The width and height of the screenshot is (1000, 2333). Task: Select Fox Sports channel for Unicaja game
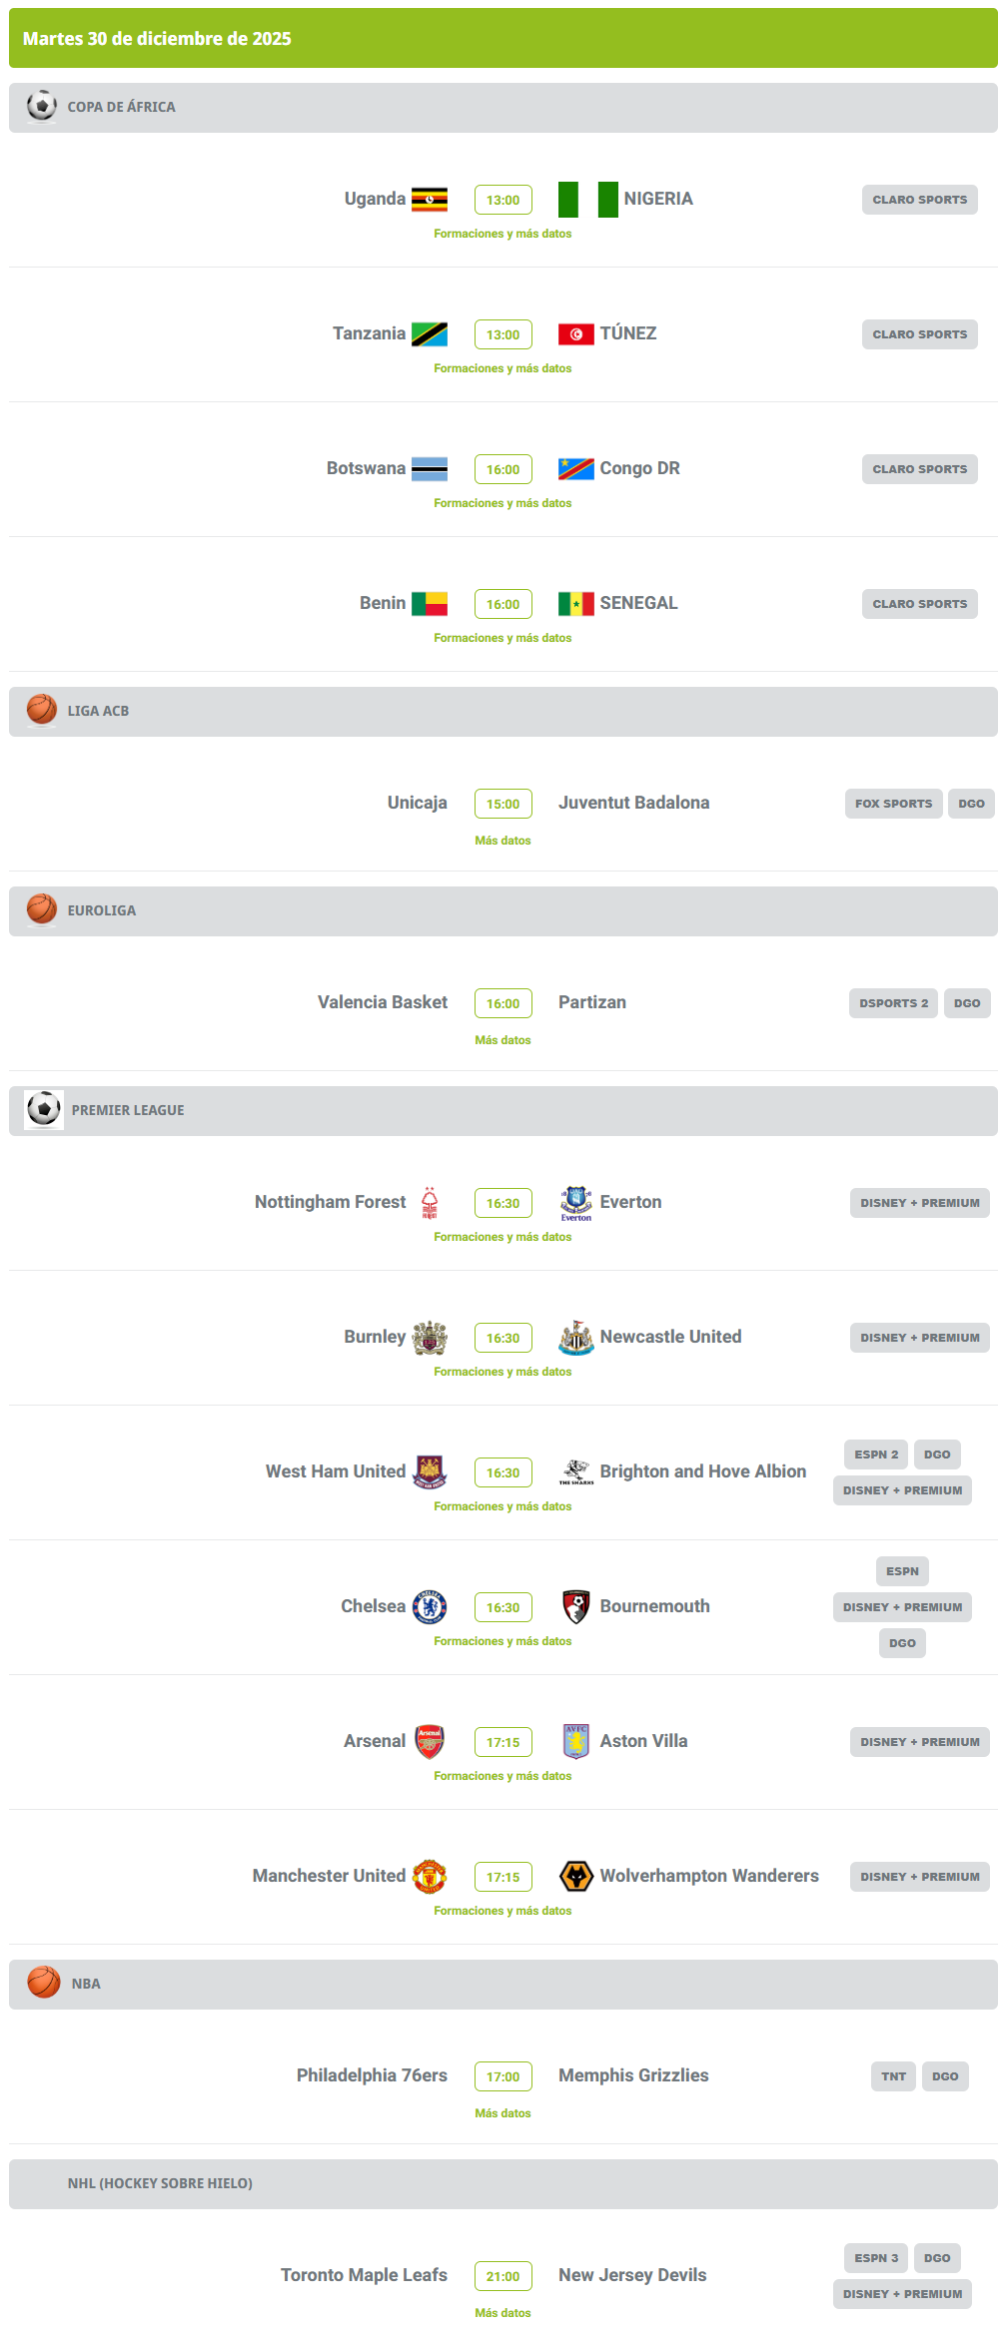coord(893,804)
